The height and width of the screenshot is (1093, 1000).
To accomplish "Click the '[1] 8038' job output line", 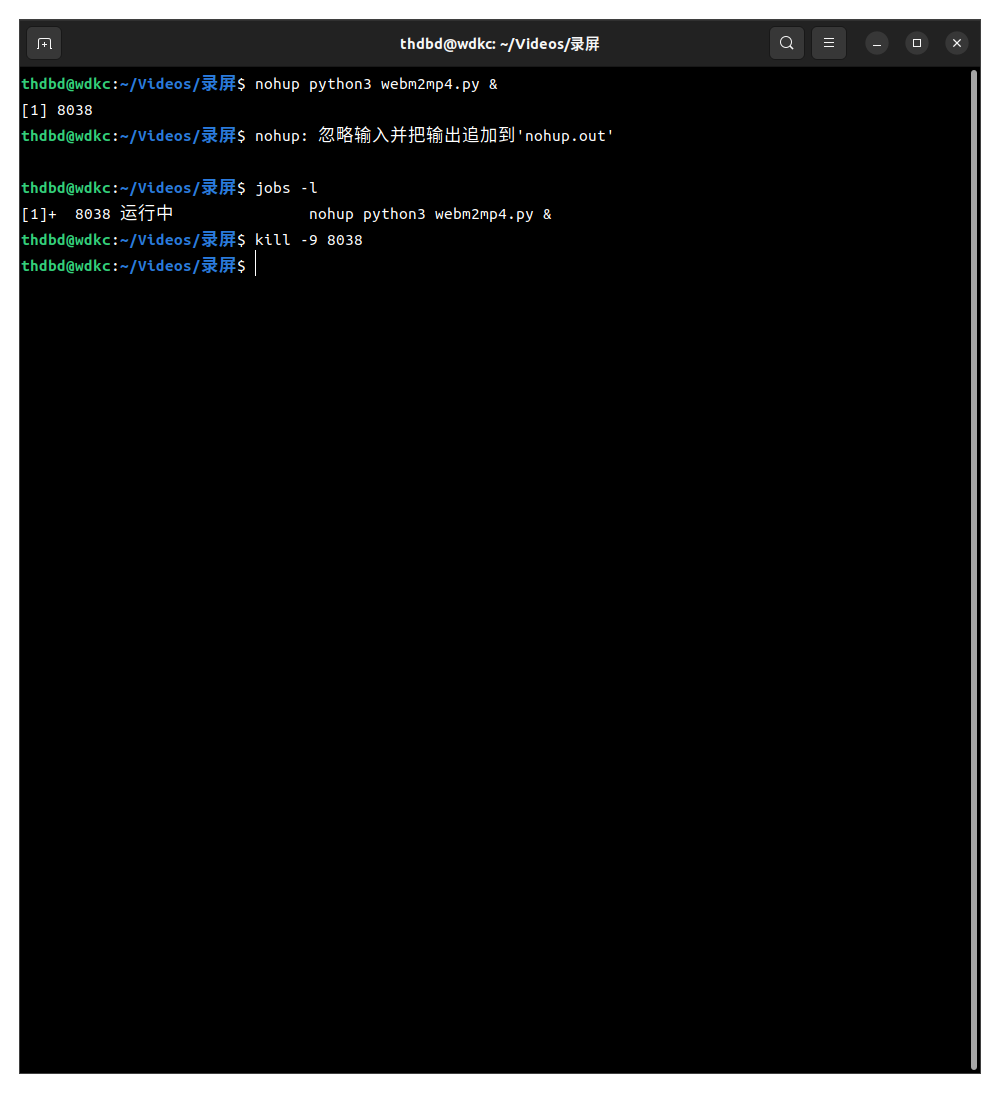I will [57, 110].
